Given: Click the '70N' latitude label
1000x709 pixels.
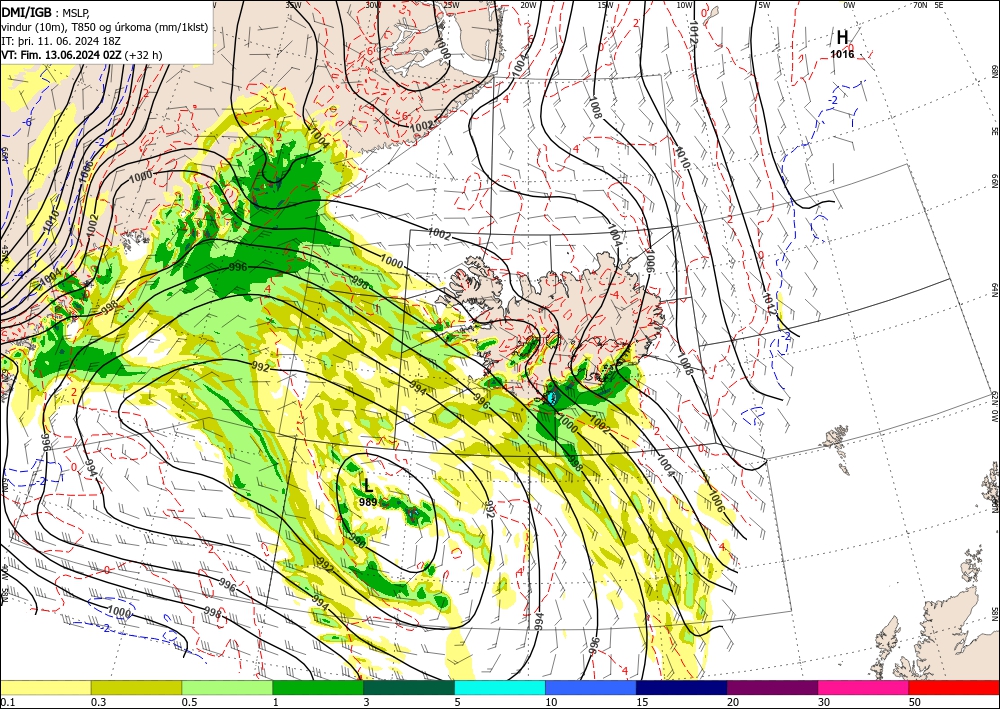Looking at the screenshot, I should click(920, 5).
